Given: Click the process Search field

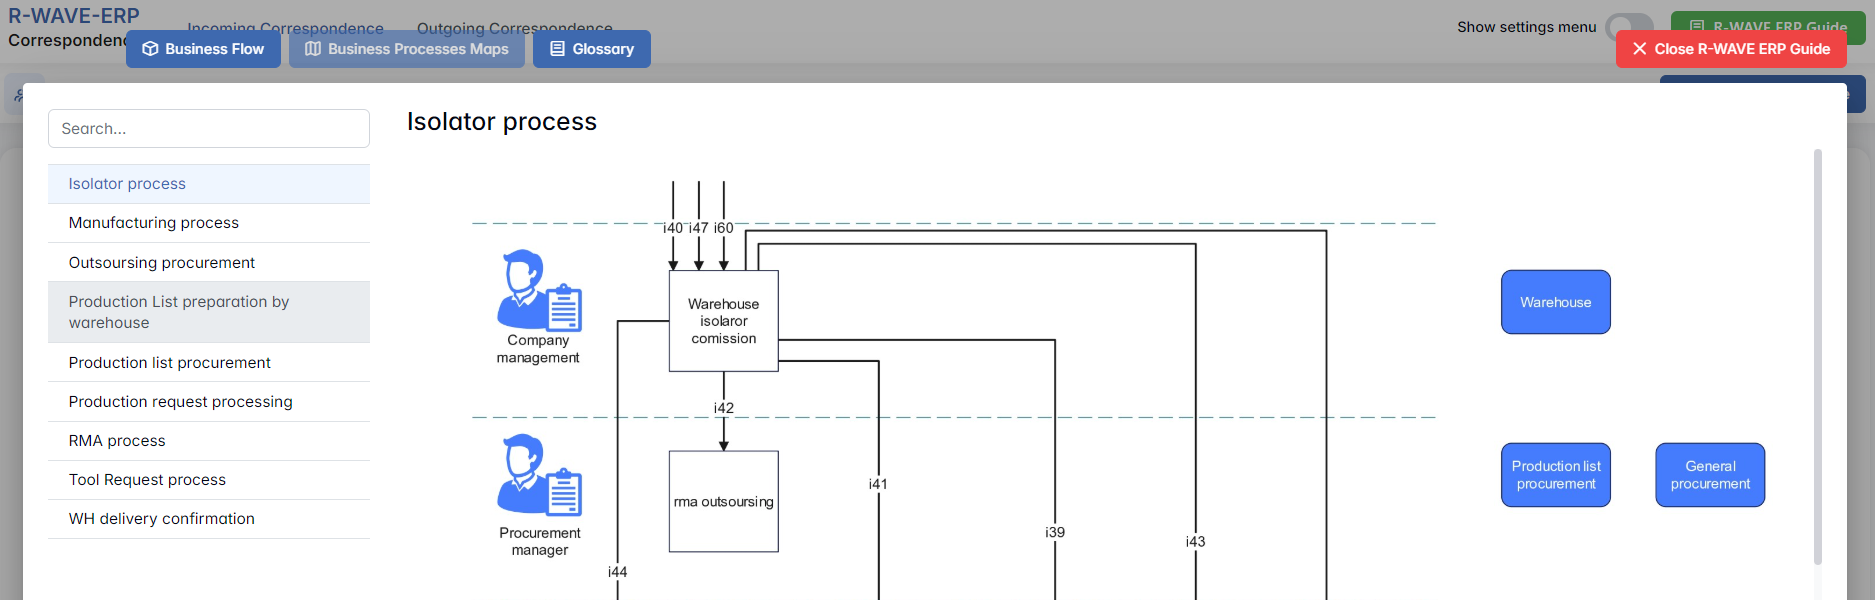Looking at the screenshot, I should (x=209, y=129).
